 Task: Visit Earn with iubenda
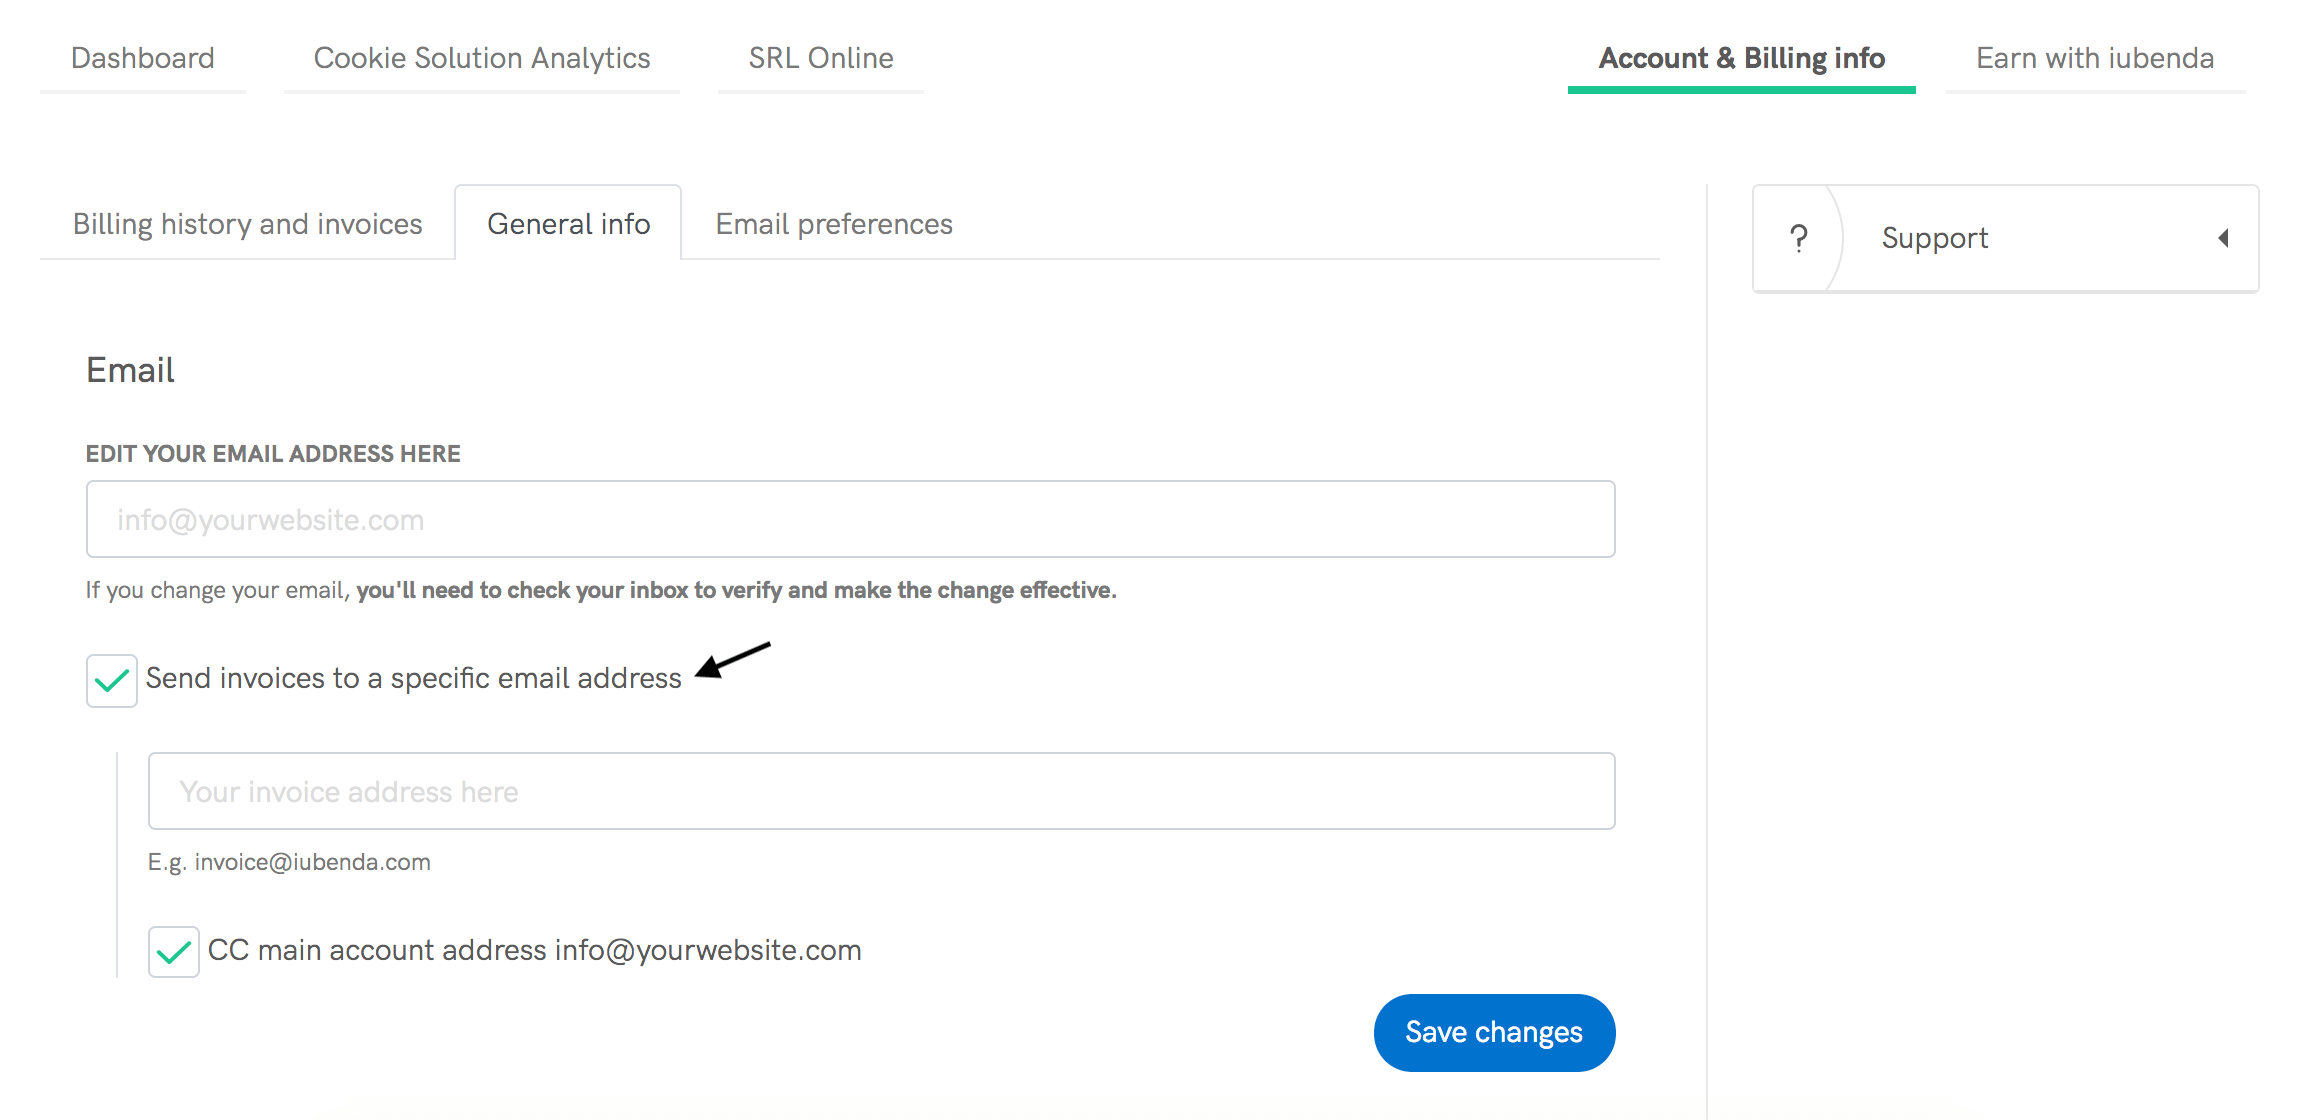pyautogui.click(x=2094, y=57)
